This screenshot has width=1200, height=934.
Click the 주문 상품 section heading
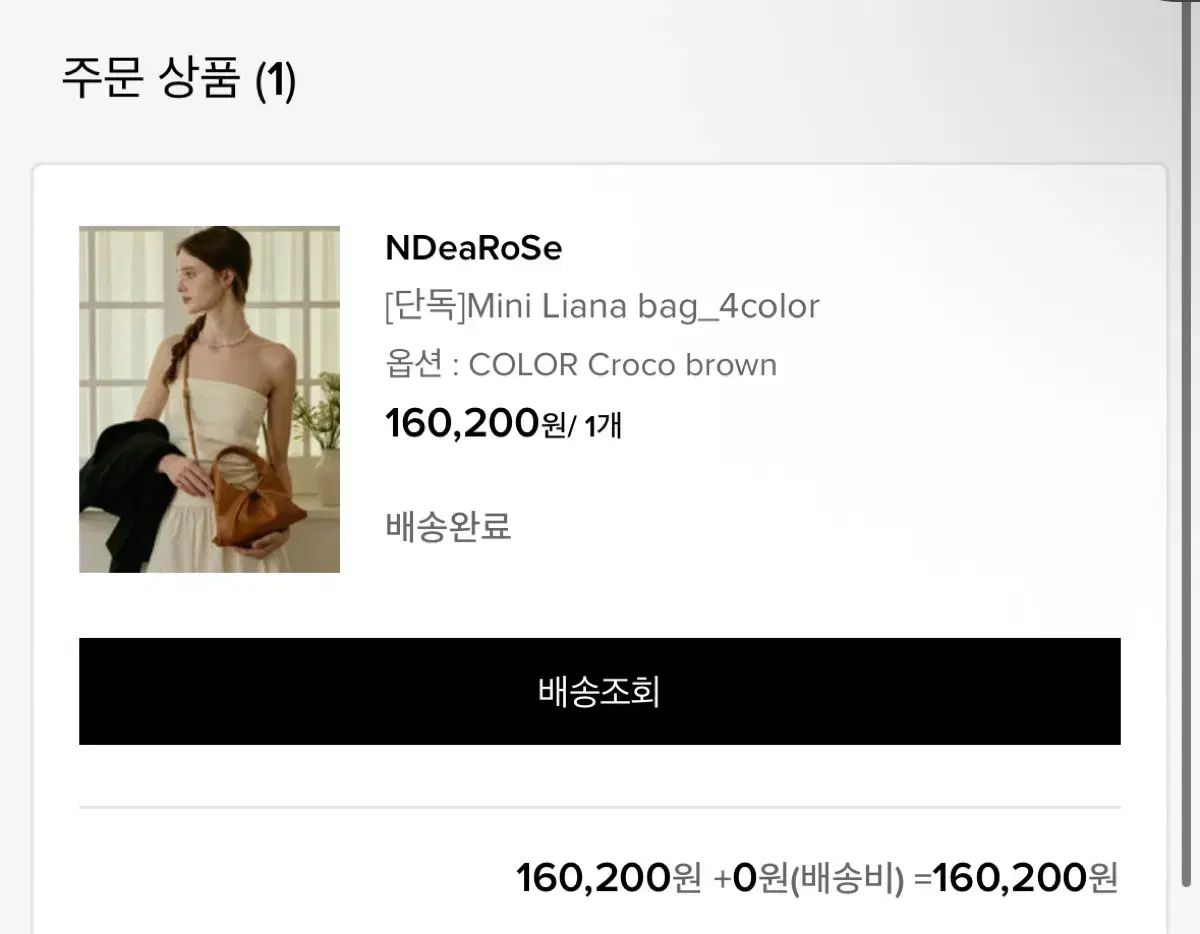[x=151, y=79]
